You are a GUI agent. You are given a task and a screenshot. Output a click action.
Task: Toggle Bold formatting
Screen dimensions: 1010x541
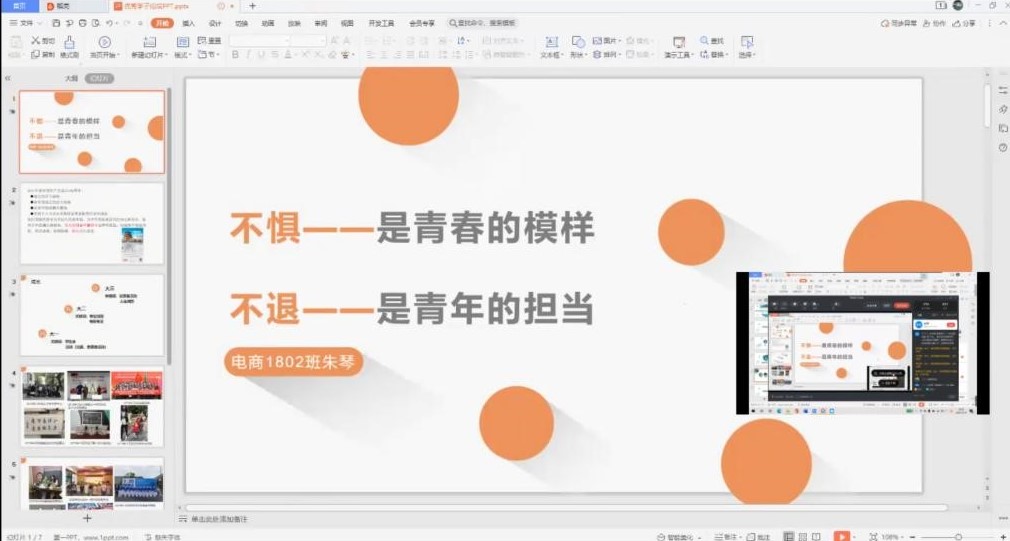pos(235,55)
